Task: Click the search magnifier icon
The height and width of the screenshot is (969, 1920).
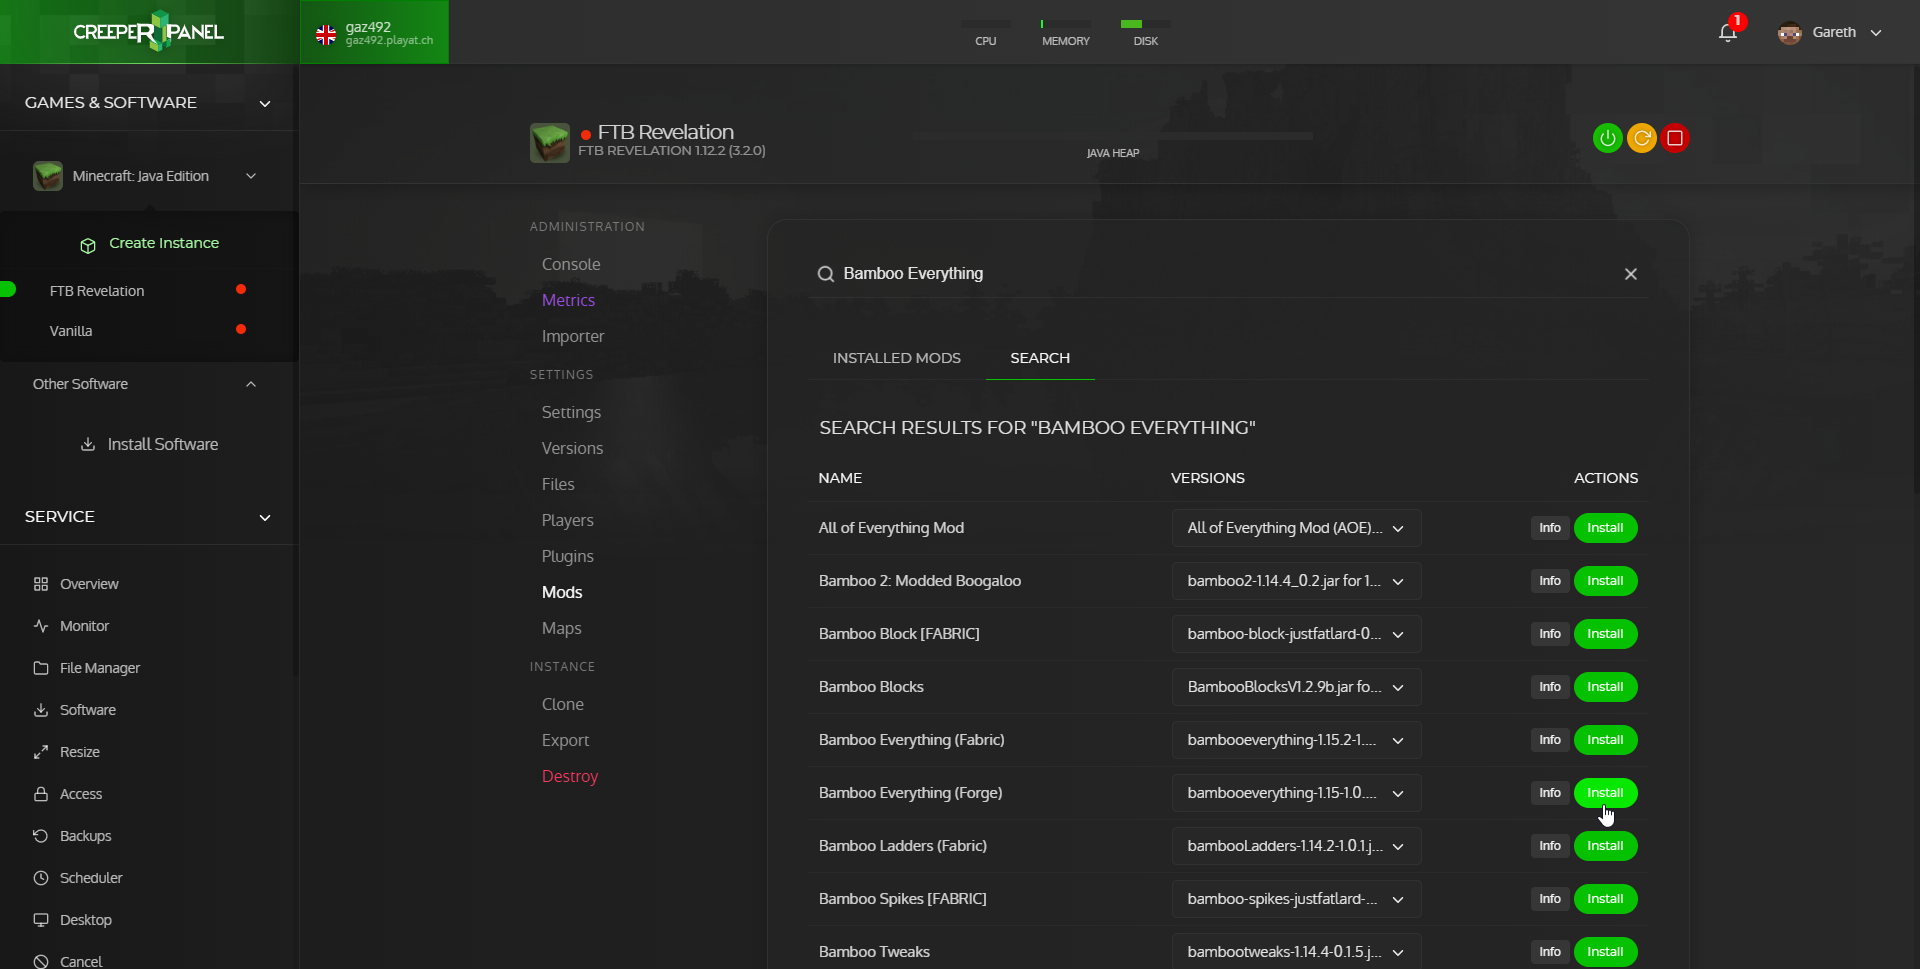Action: (826, 274)
